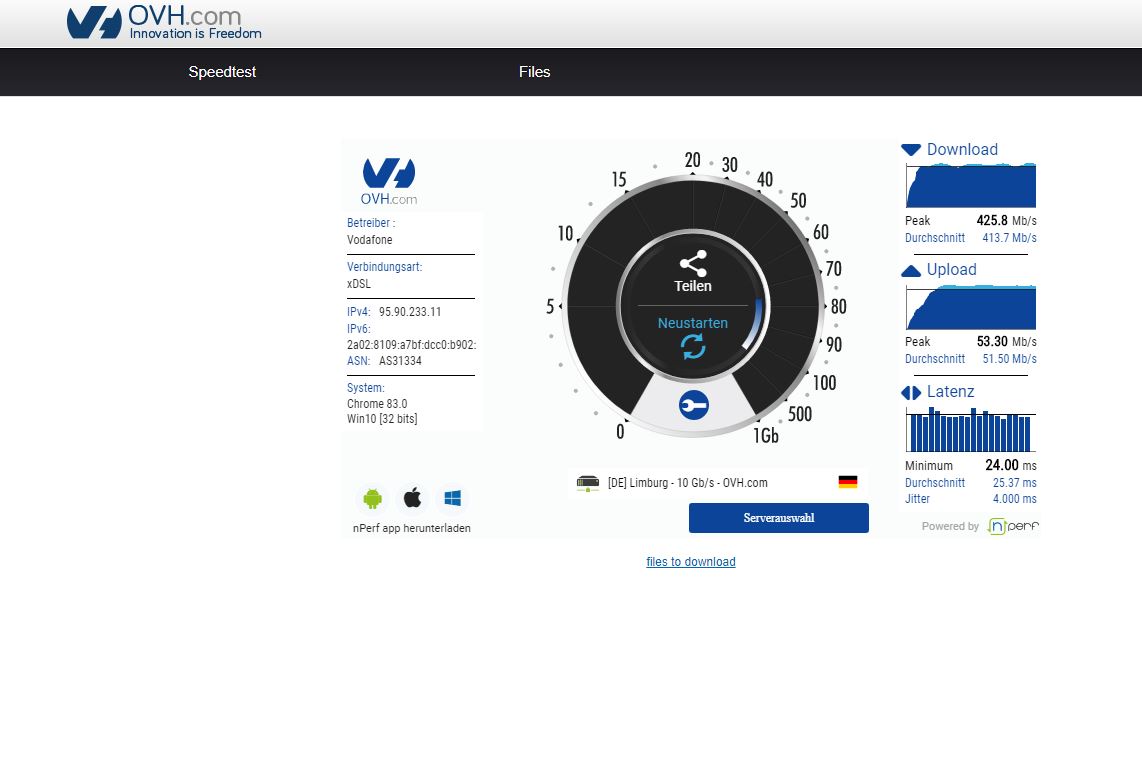Select the server name [DE] Limburg - 10 Gb/s - OVH.com
The height and width of the screenshot is (784, 1142).
688,483
